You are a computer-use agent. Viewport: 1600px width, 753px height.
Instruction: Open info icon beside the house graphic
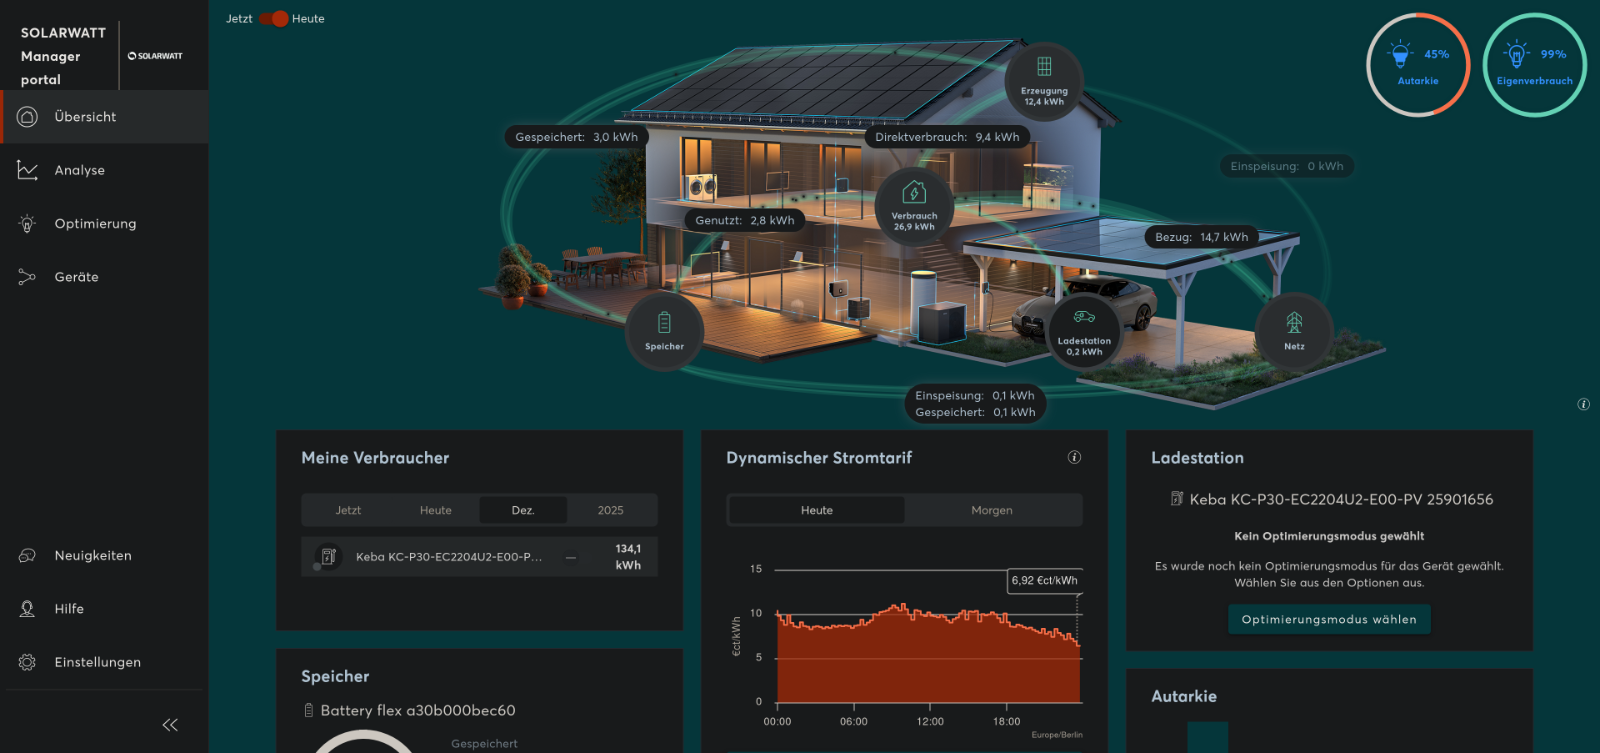click(1584, 405)
